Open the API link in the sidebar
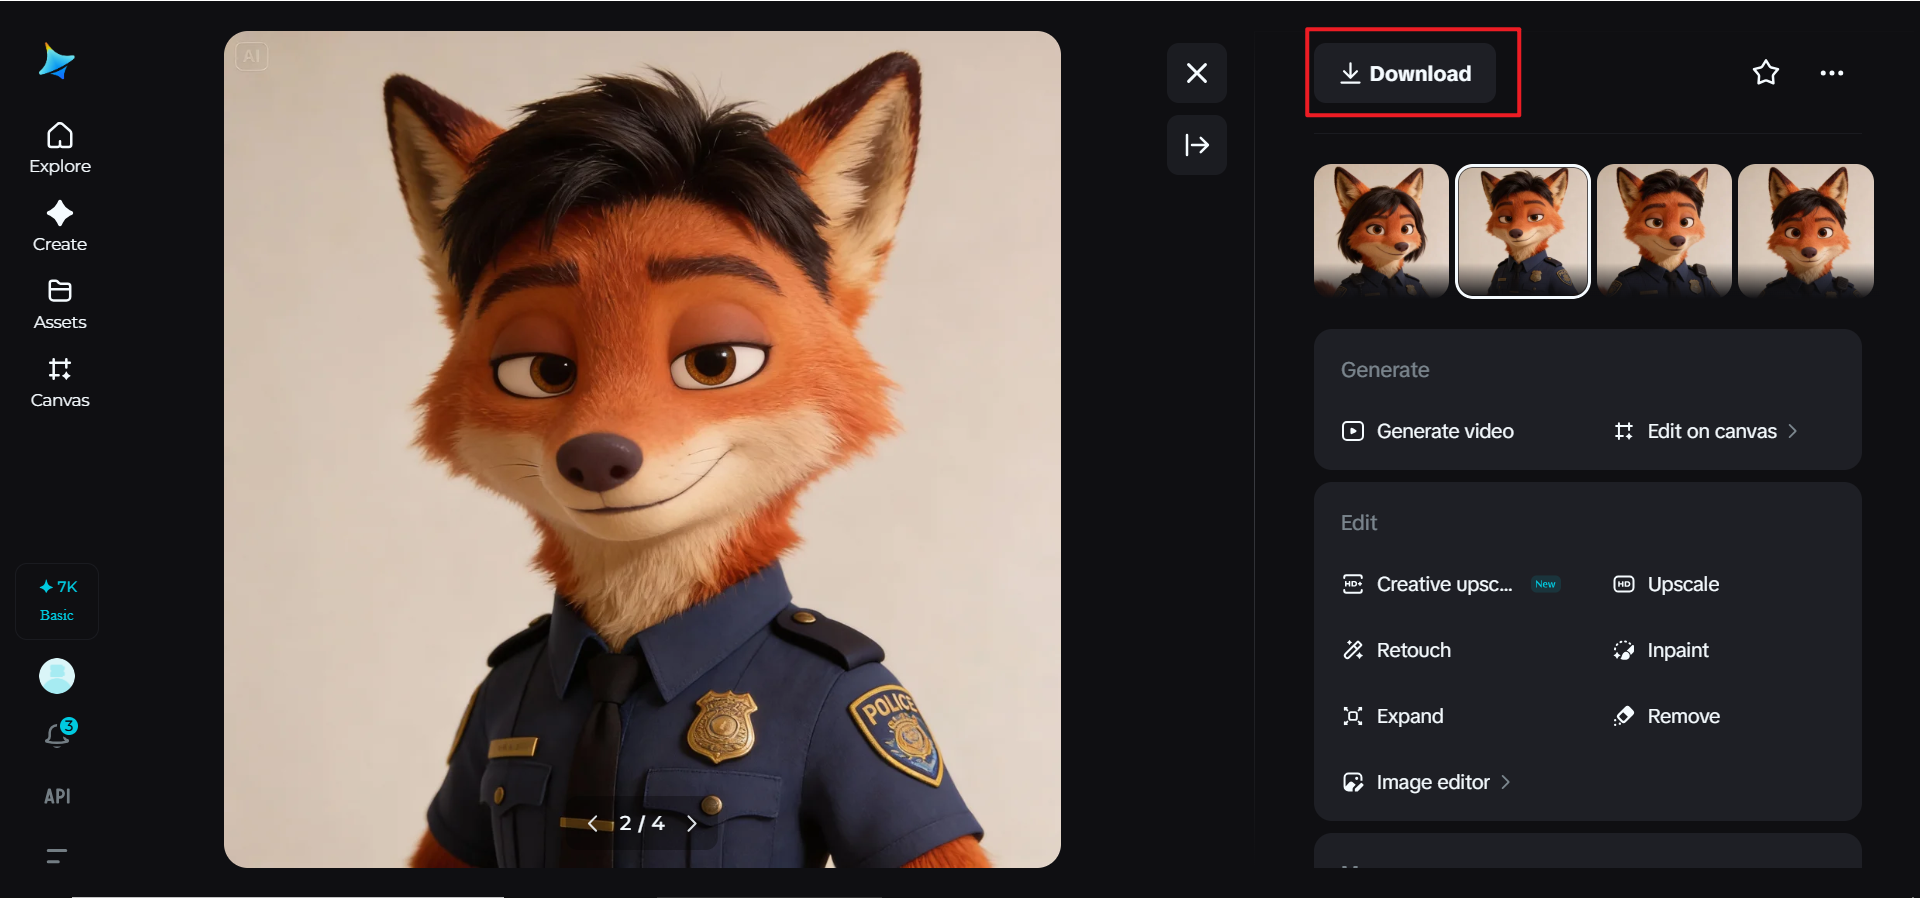The height and width of the screenshot is (898, 1920). click(57, 796)
